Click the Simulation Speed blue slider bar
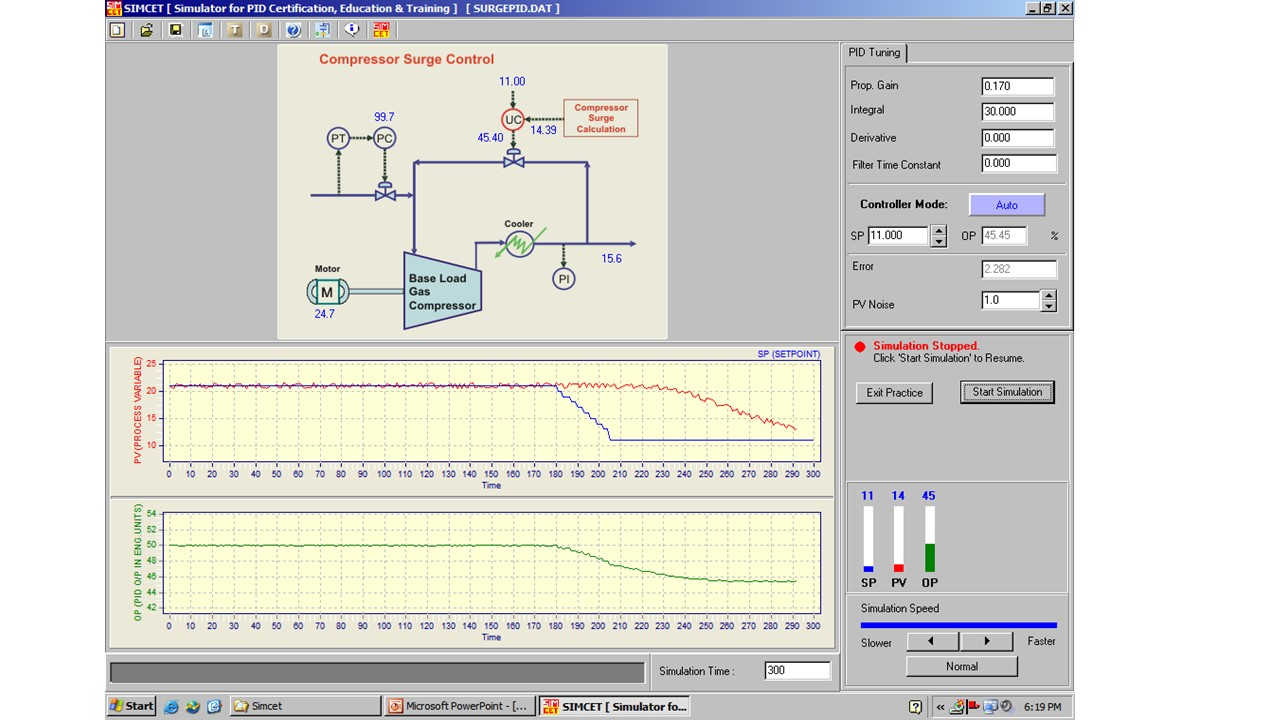 click(x=958, y=625)
